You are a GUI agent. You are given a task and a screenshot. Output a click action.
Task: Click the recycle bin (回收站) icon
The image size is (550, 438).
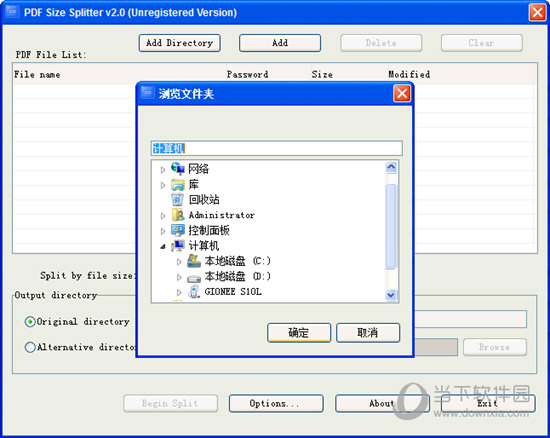pos(177,200)
